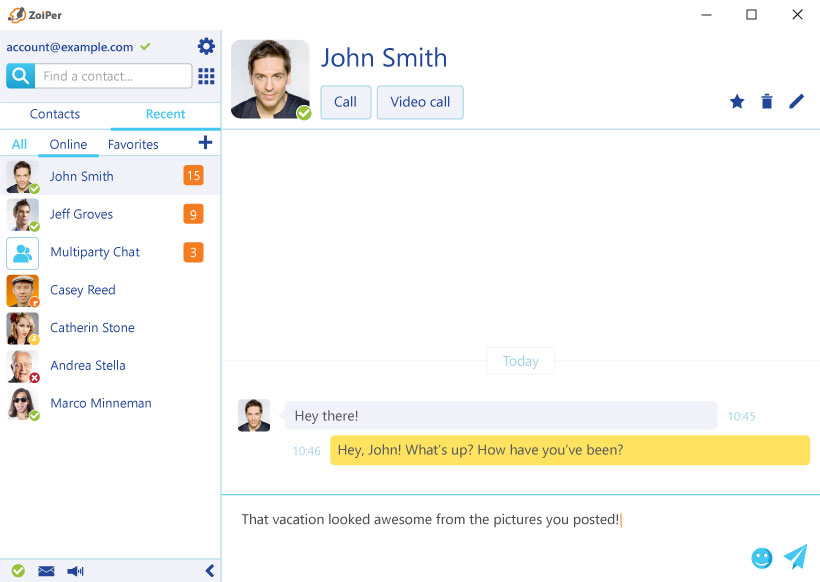Click the blue search magnifier icon

[21, 76]
